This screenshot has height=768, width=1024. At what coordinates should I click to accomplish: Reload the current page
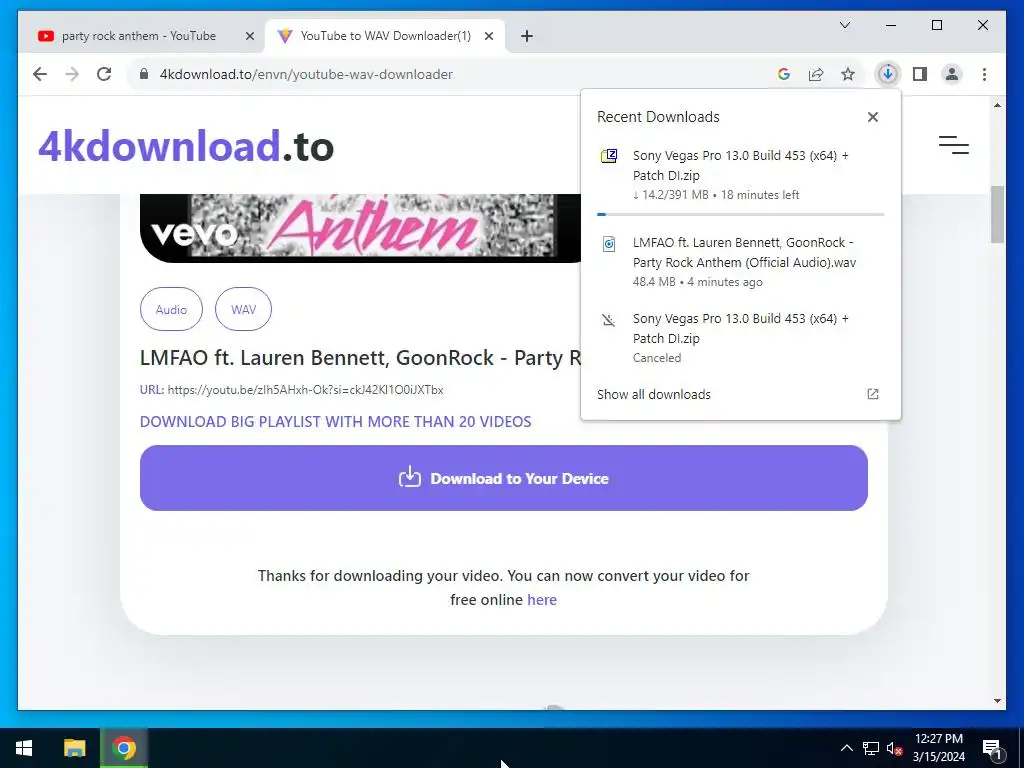[104, 74]
